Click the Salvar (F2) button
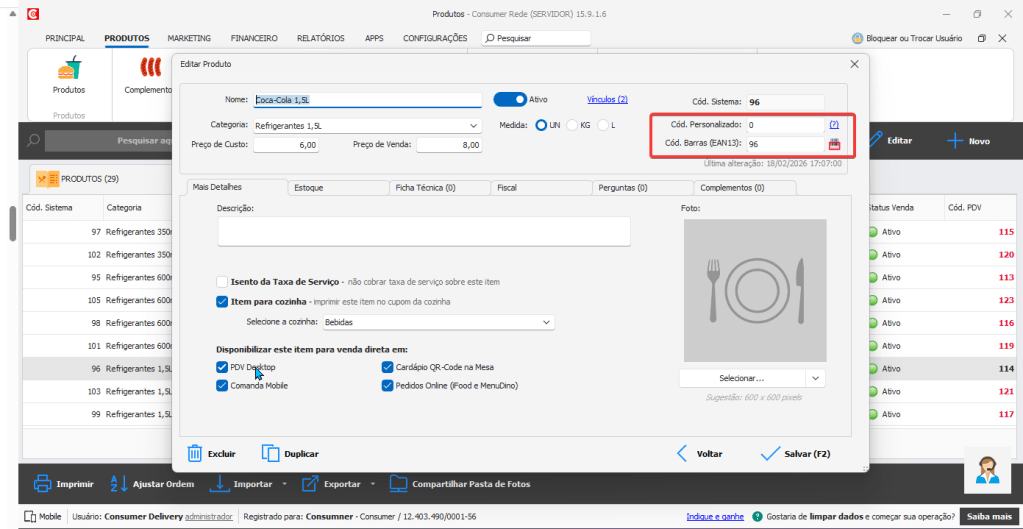This screenshot has height=529, width=1023. [794, 453]
